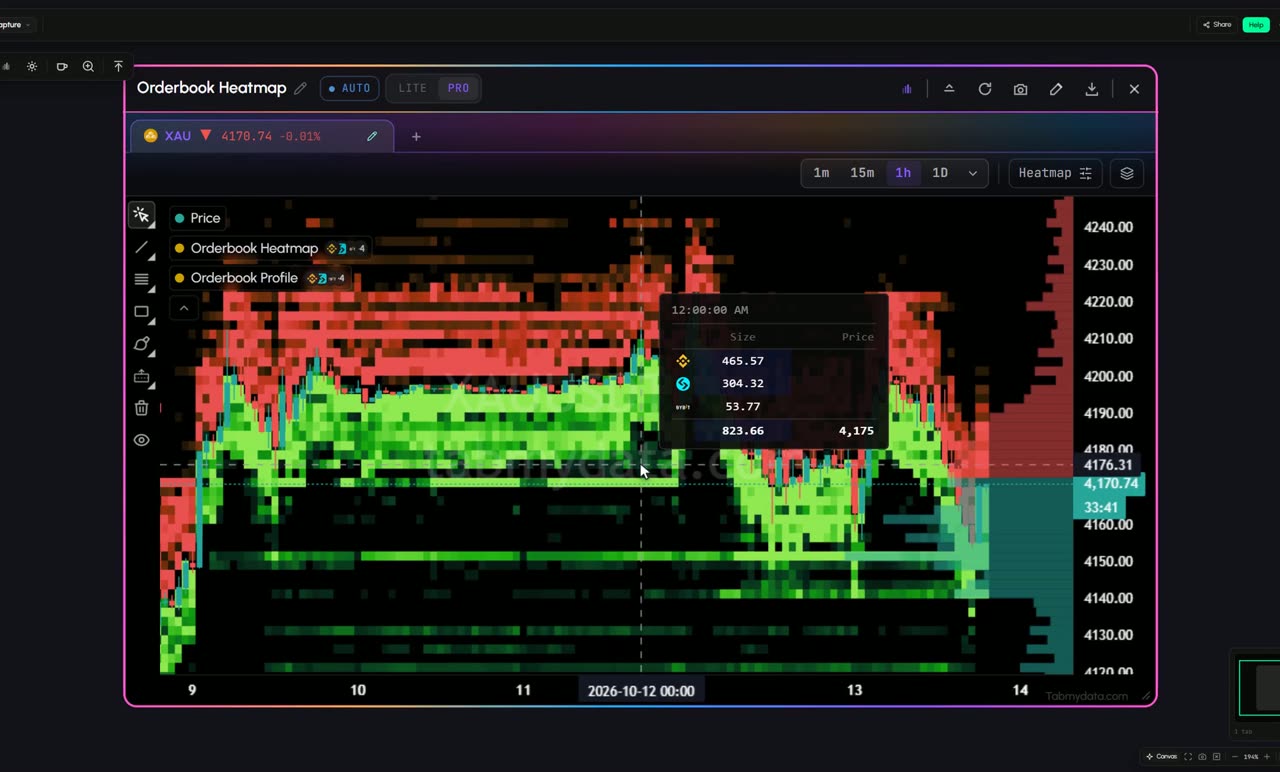Viewport: 1280px width, 772px height.
Task: Open the toolbox drawing tool
Action: pos(141,377)
